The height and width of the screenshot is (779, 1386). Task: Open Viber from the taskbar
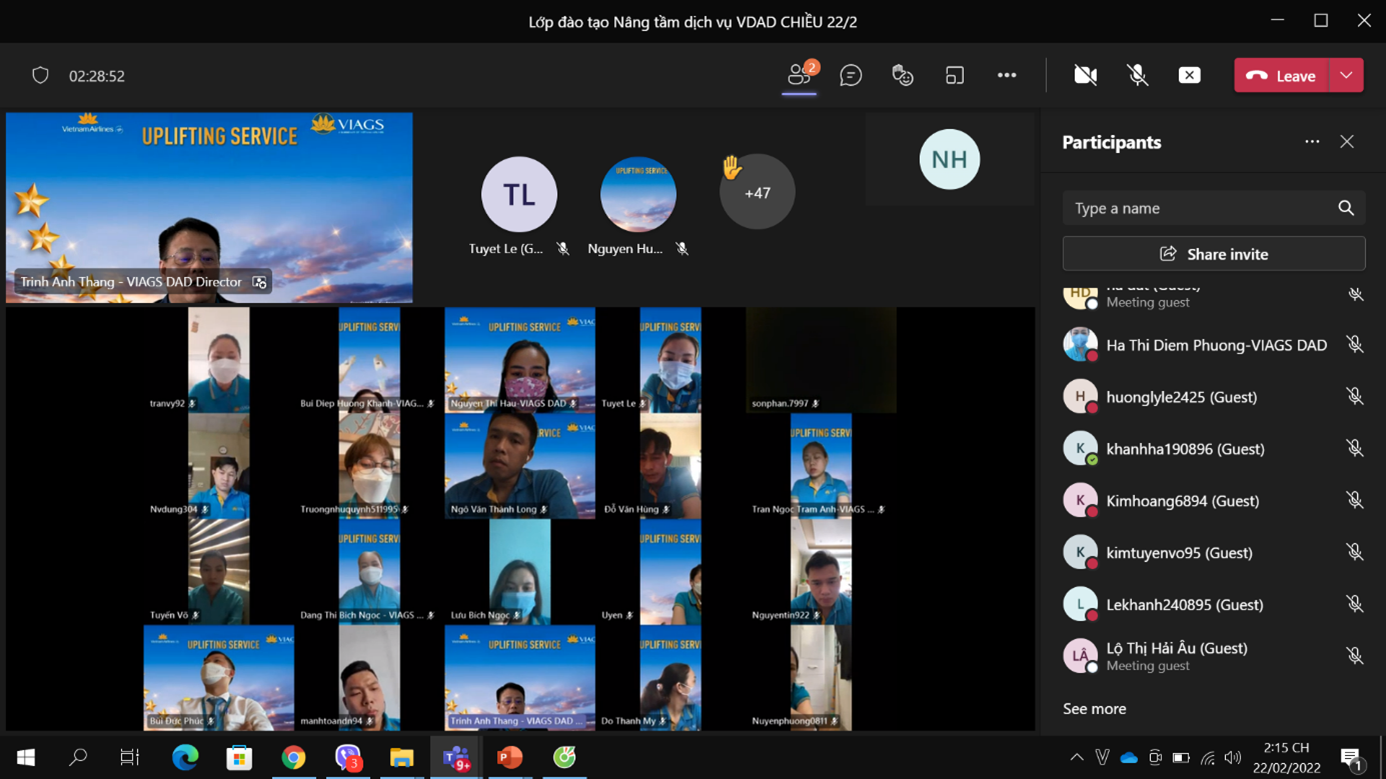pos(347,758)
